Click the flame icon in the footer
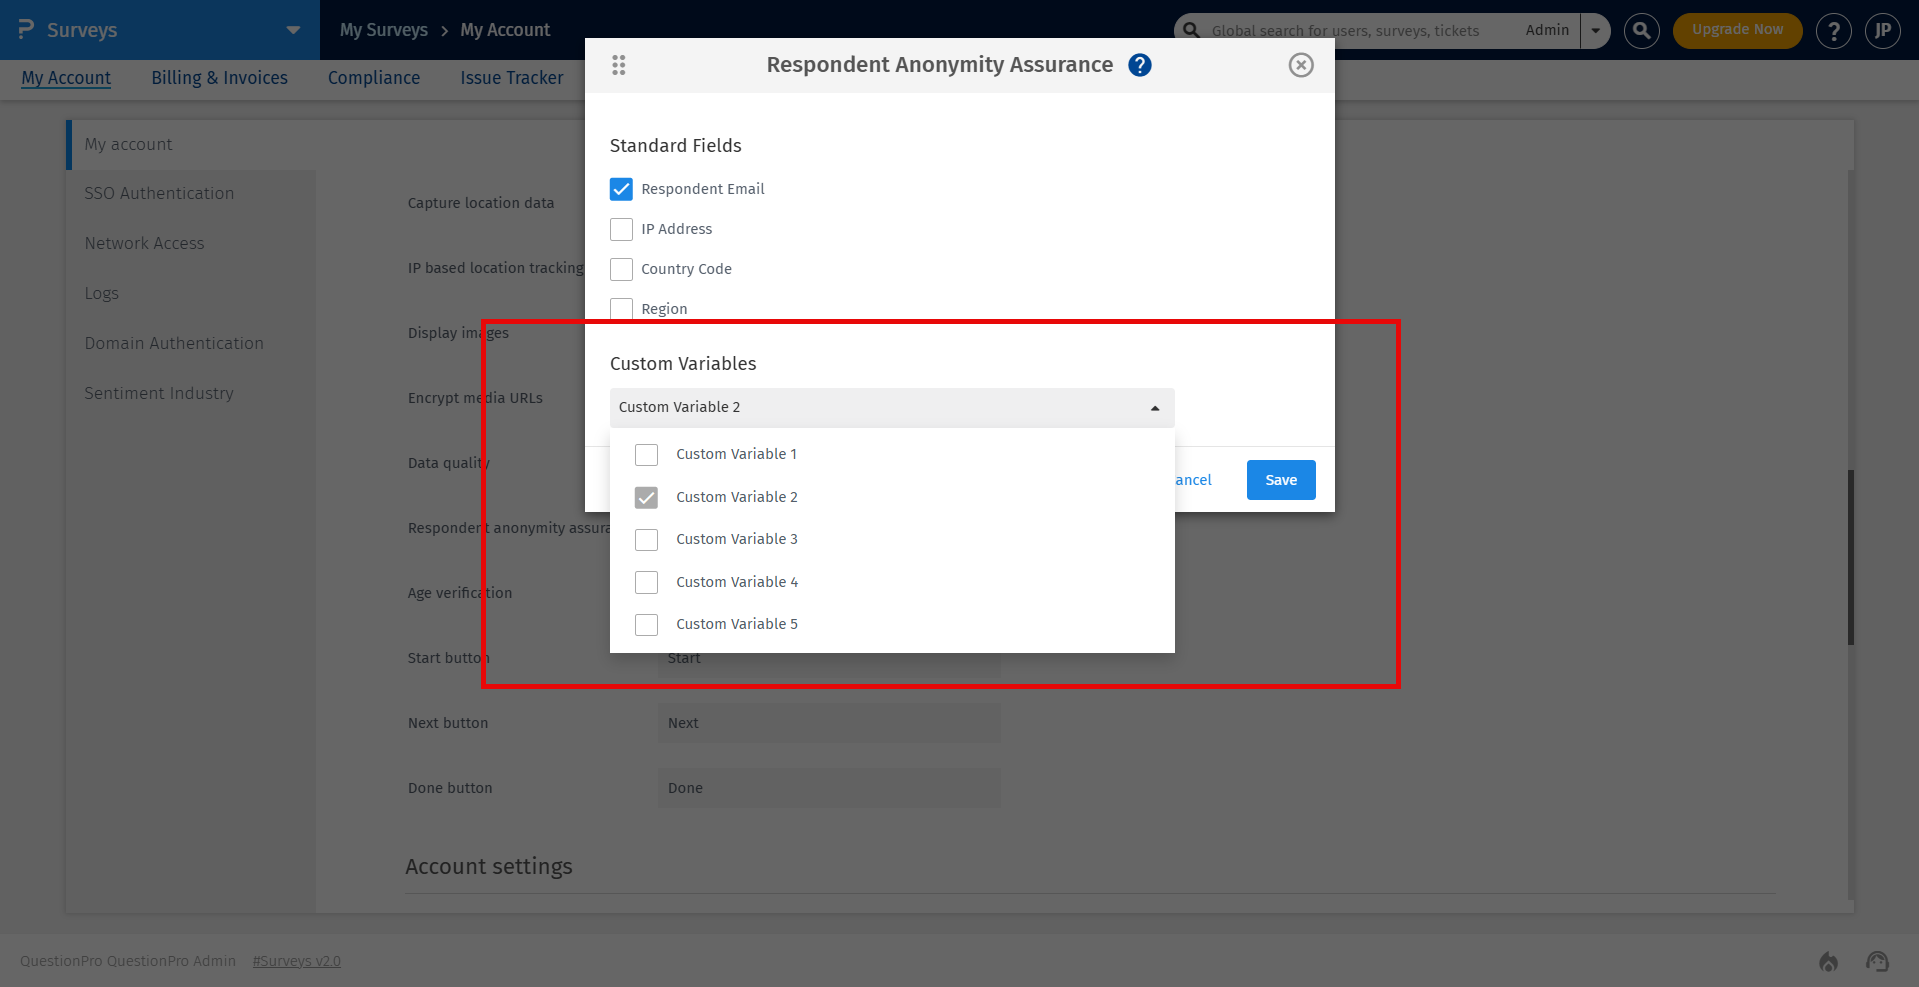 tap(1828, 961)
